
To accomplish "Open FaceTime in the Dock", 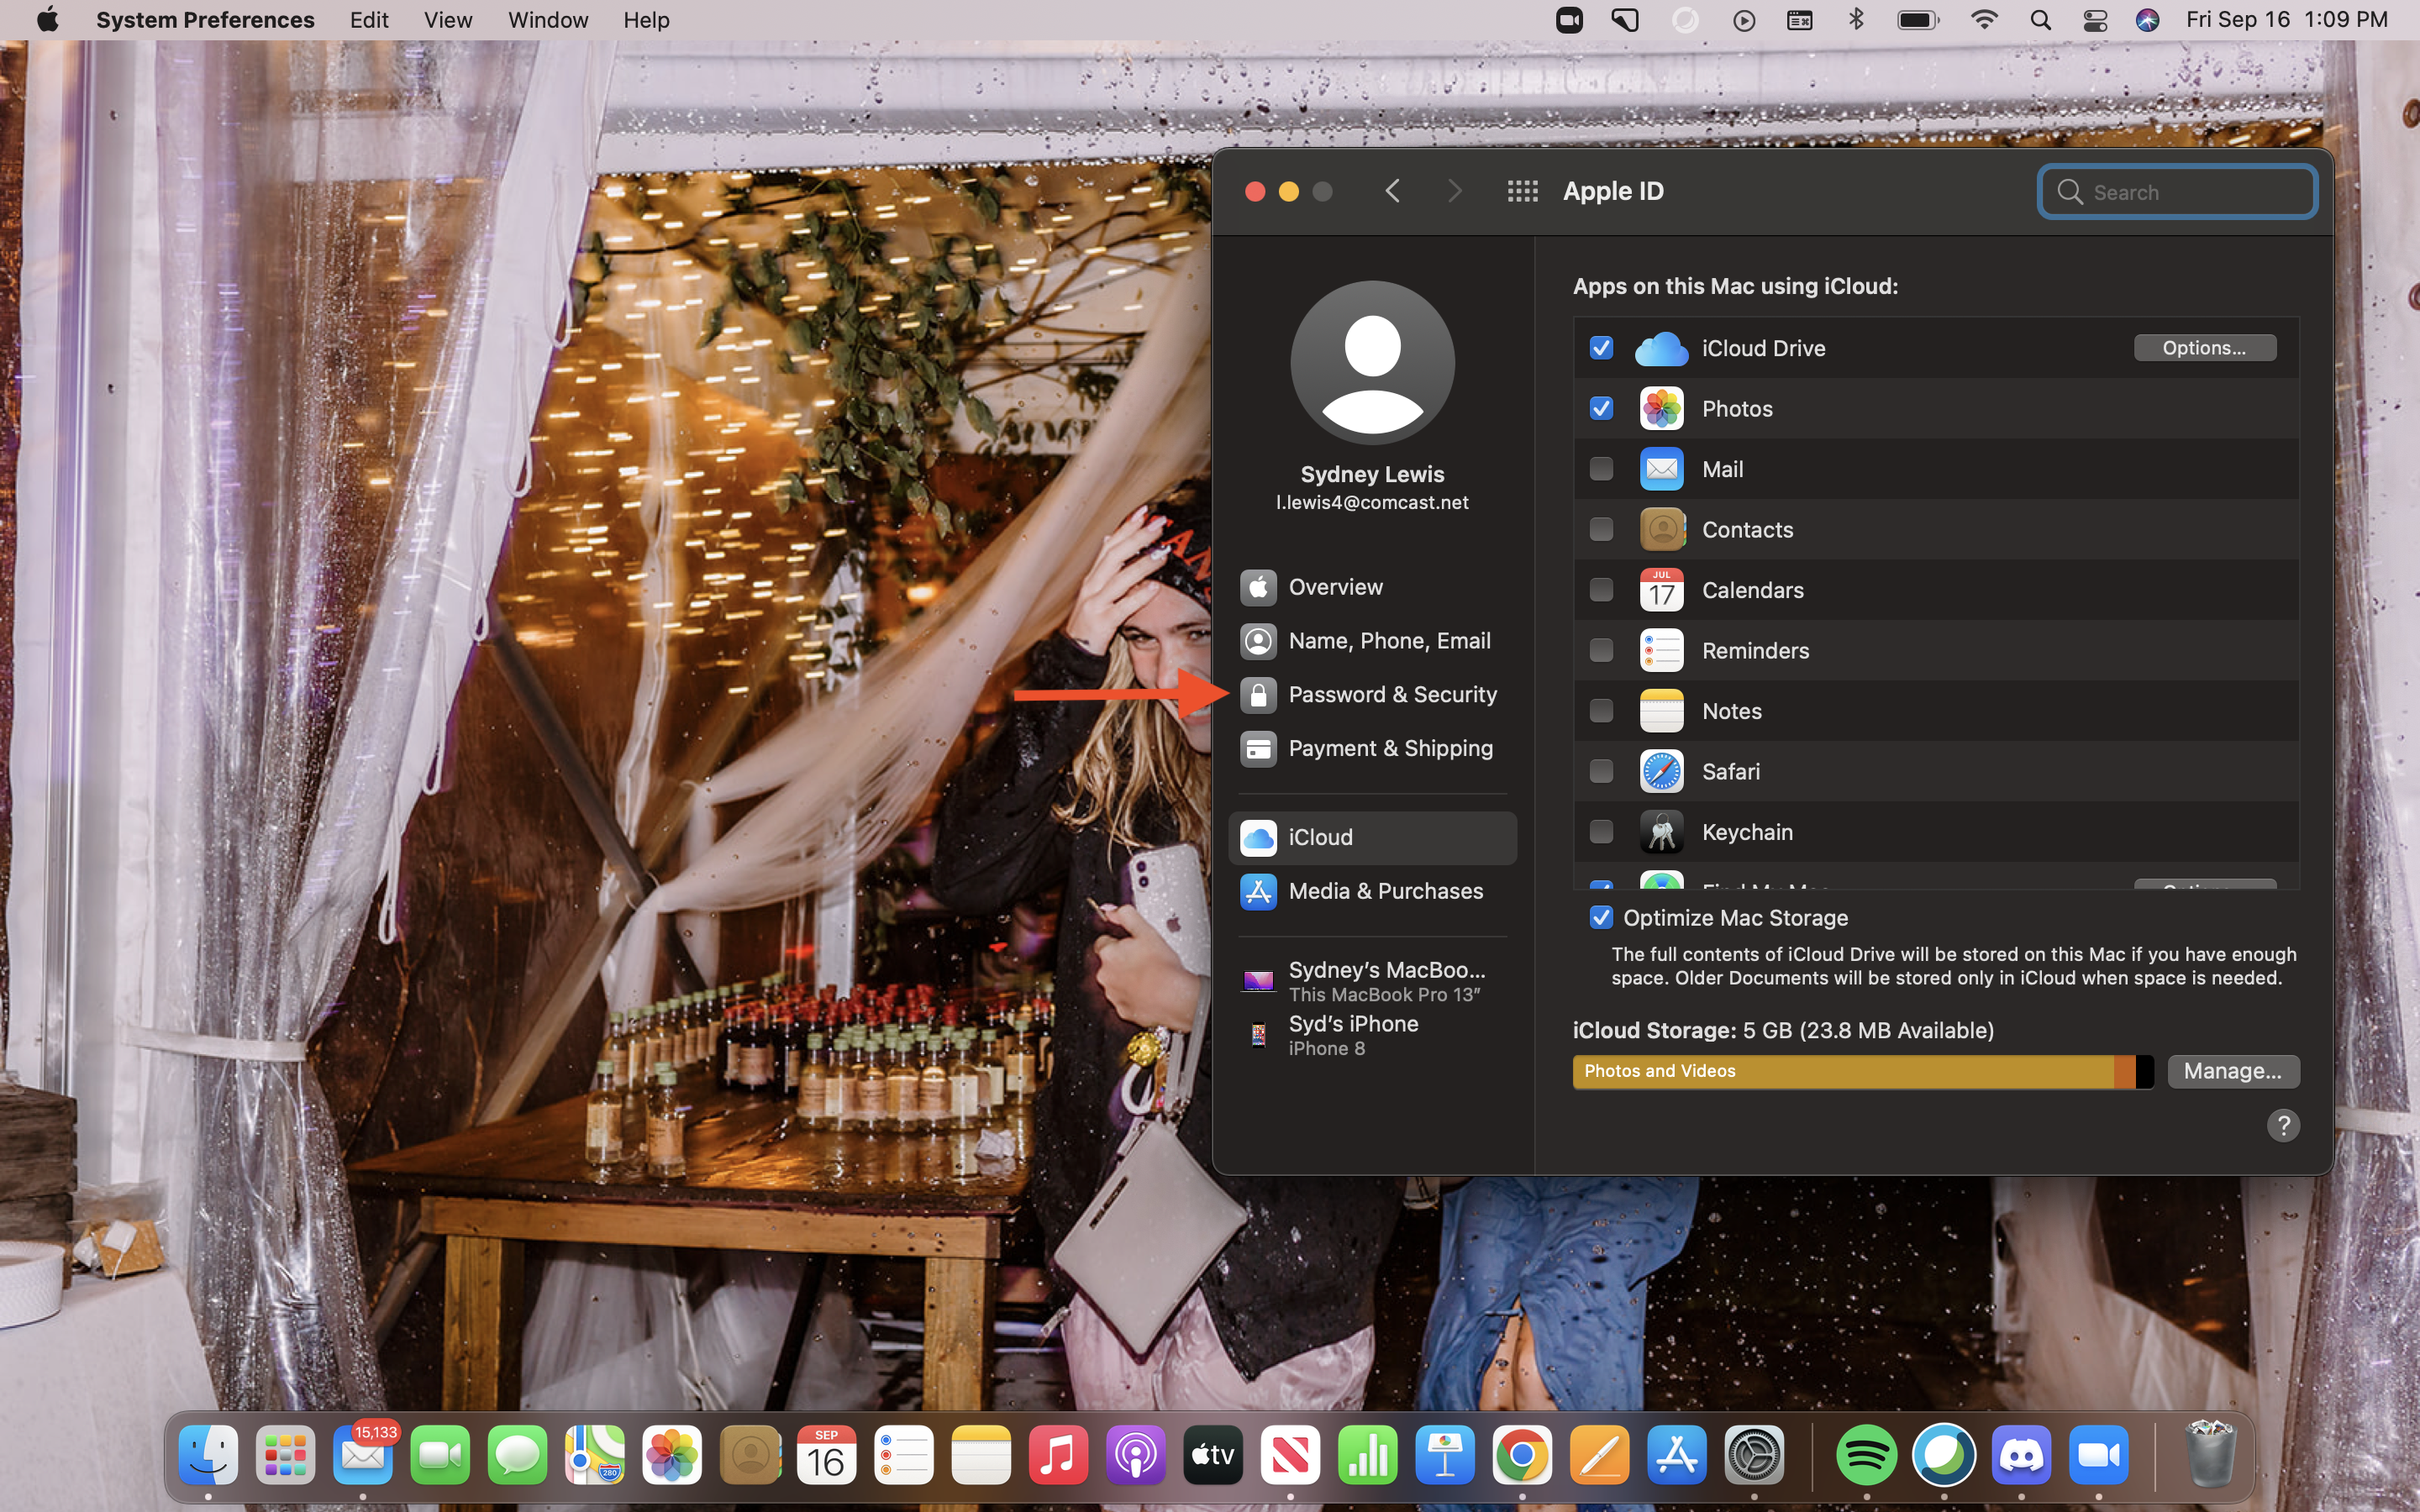I will click(x=440, y=1455).
